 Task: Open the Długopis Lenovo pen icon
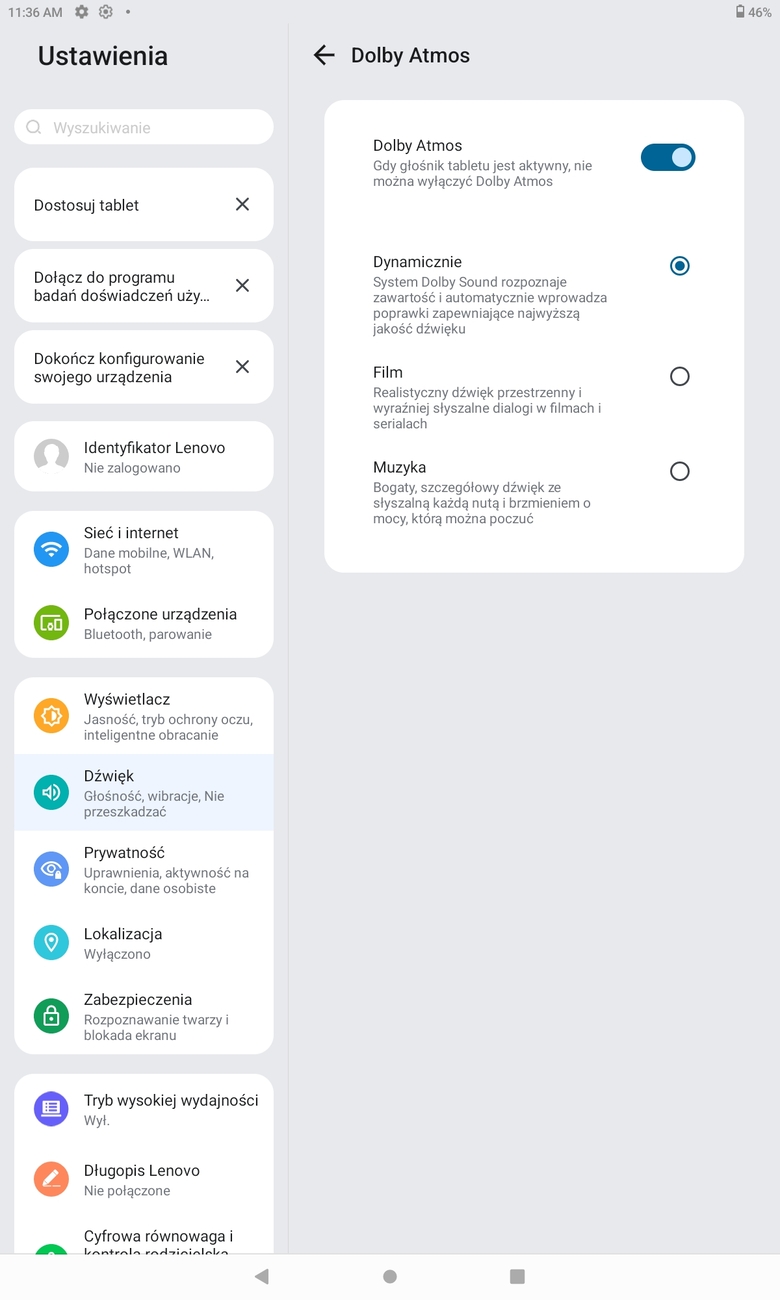point(51,1180)
